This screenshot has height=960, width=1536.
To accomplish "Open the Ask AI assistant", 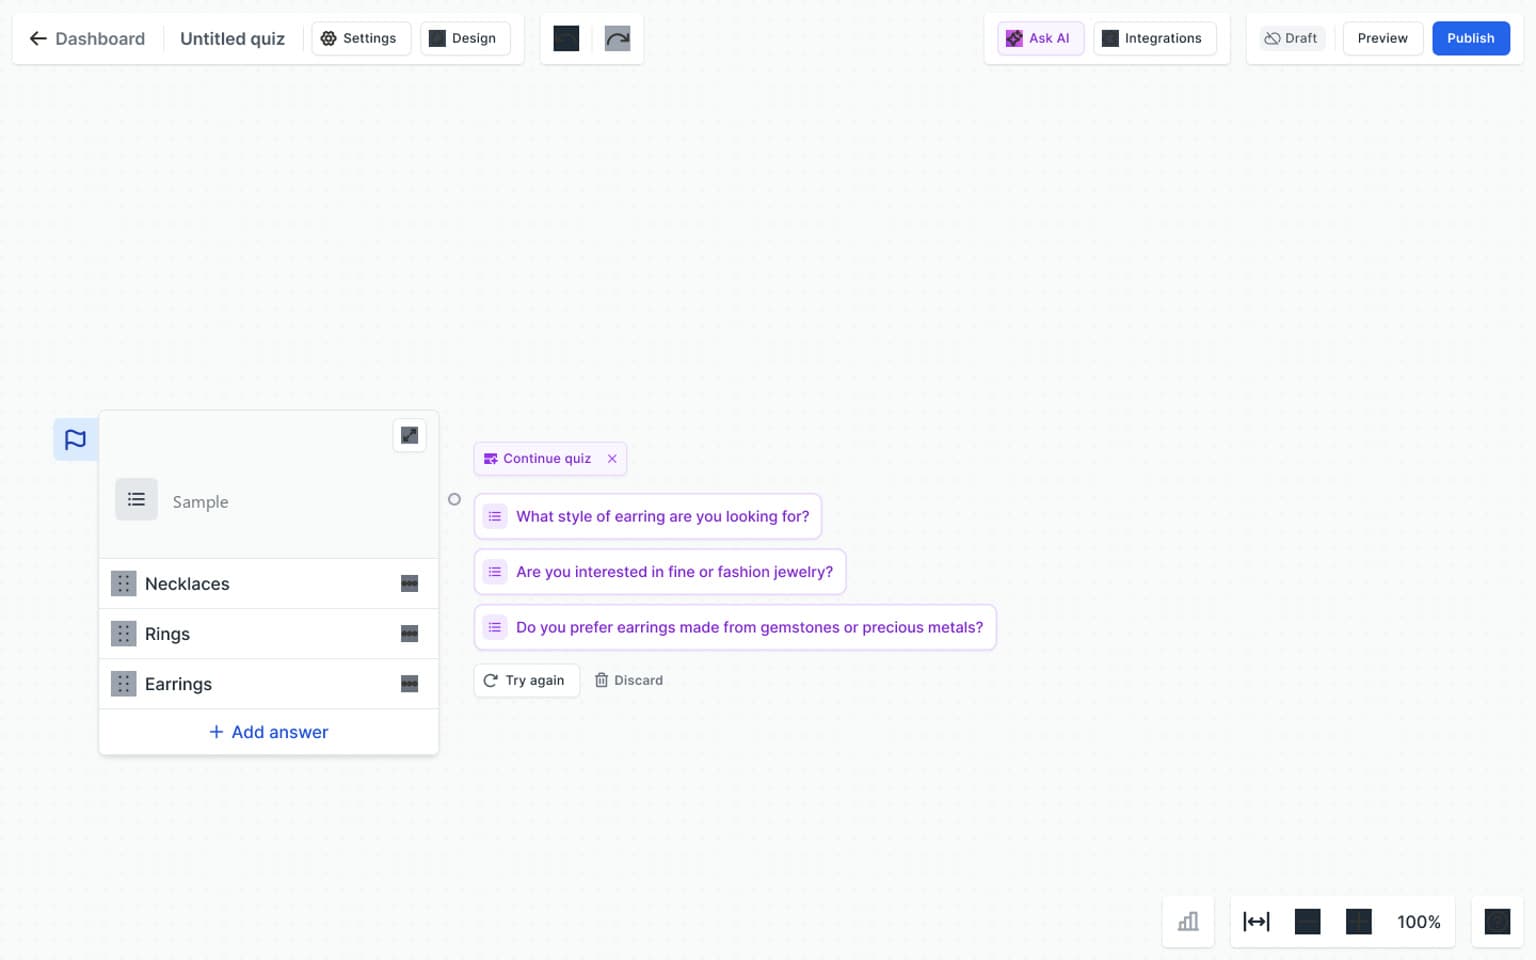I will [x=1040, y=38].
